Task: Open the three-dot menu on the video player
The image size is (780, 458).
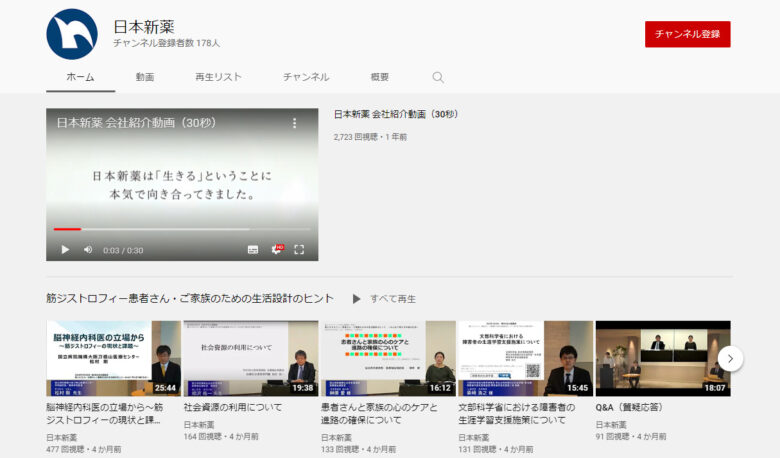Action: click(x=294, y=123)
